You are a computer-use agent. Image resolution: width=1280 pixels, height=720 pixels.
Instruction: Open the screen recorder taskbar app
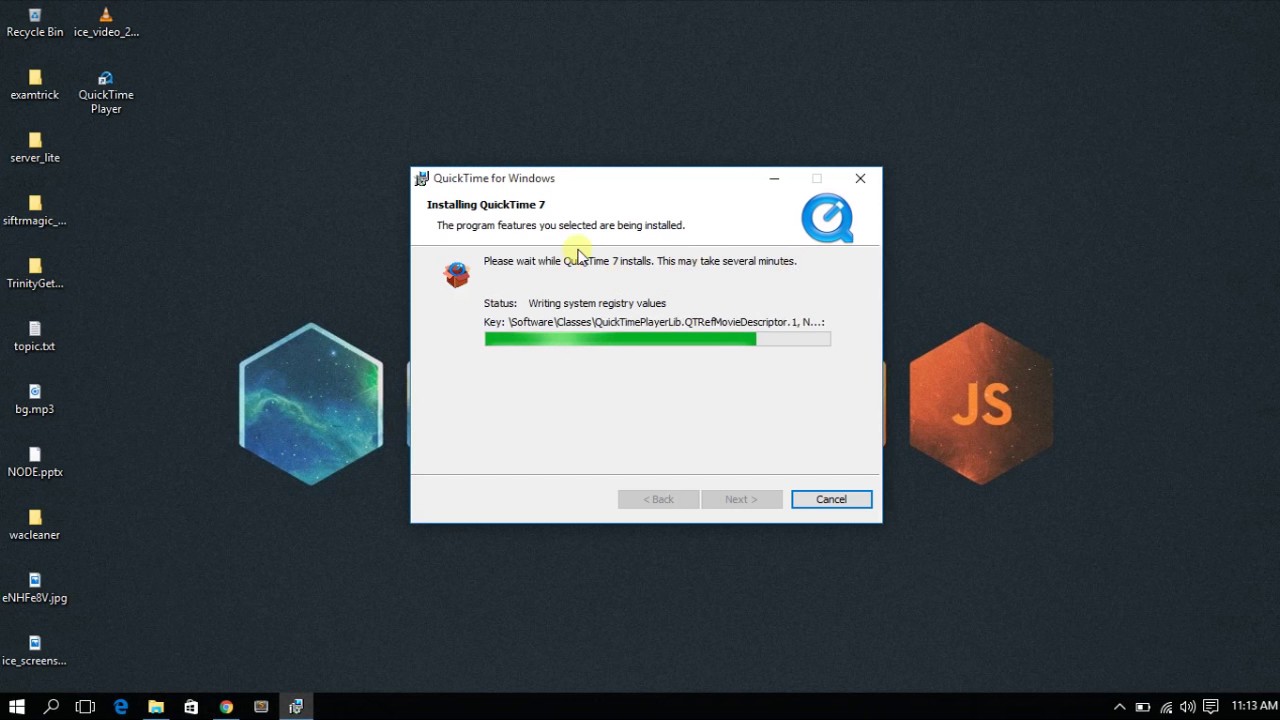pos(261,707)
